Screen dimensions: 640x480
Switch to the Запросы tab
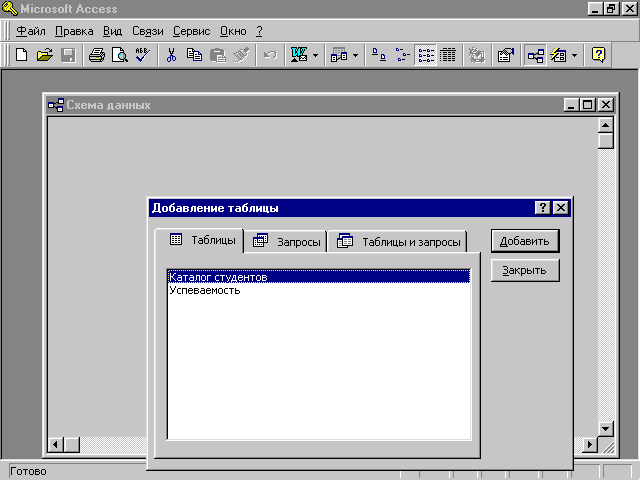point(286,242)
